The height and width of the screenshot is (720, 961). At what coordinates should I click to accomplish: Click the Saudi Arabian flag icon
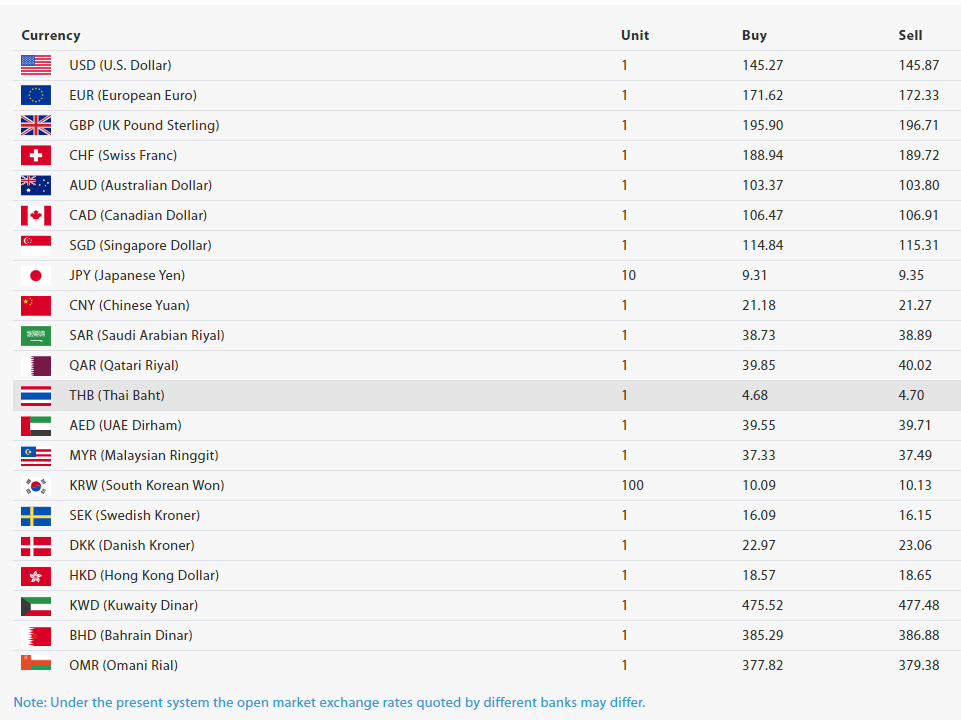(x=36, y=335)
